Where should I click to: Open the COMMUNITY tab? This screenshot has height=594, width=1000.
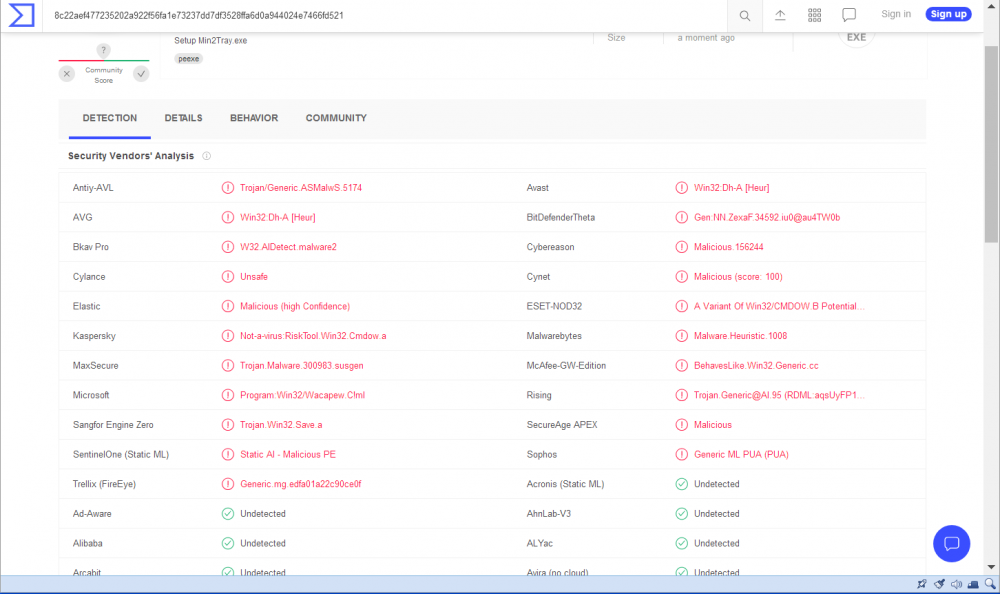(336, 118)
